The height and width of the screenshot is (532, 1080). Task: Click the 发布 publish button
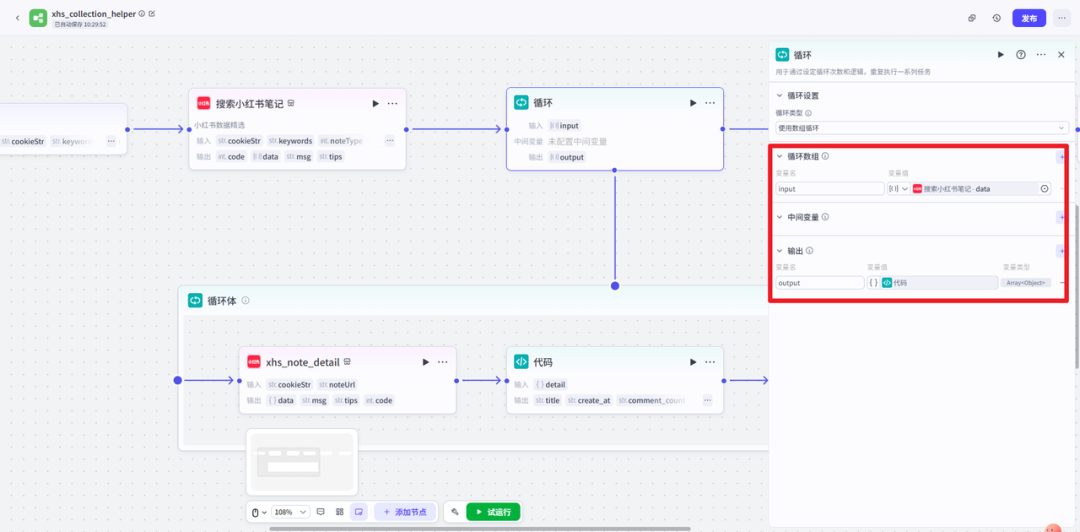[1029, 18]
